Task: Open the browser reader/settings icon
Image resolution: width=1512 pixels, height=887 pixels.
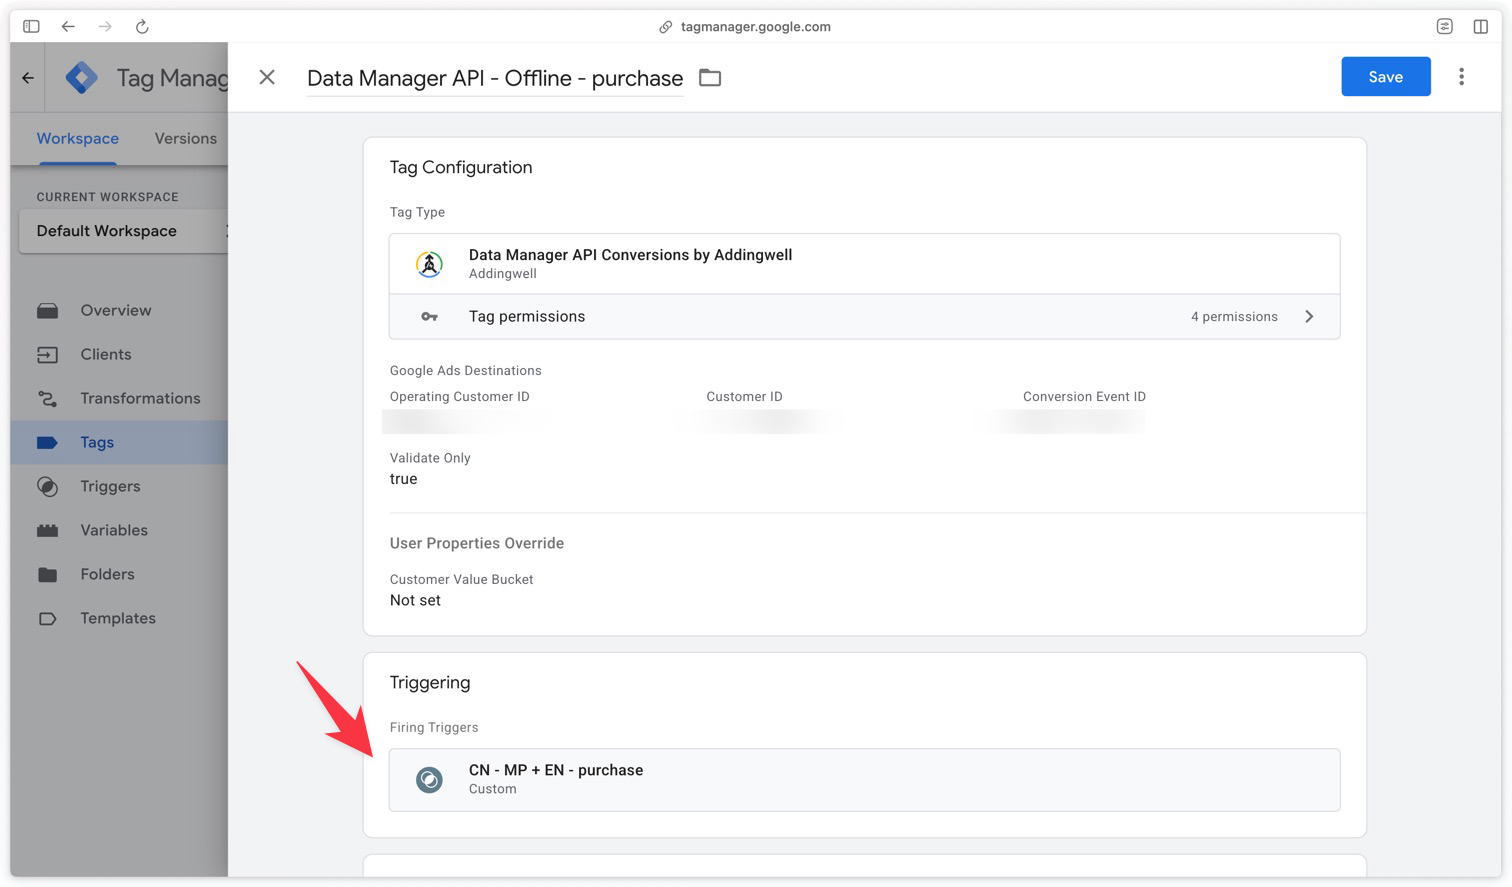Action: tap(1444, 27)
